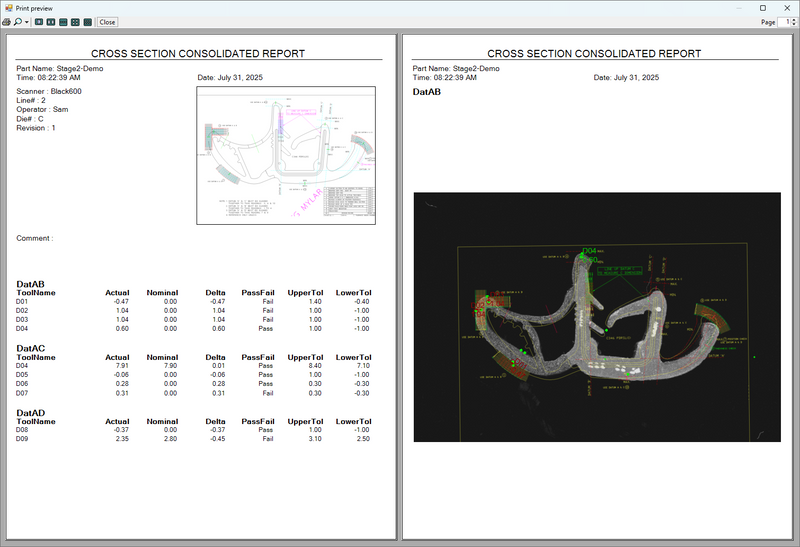This screenshot has width=800, height=547.
Task: Switch to three pages view layout
Action: [x=63, y=21]
